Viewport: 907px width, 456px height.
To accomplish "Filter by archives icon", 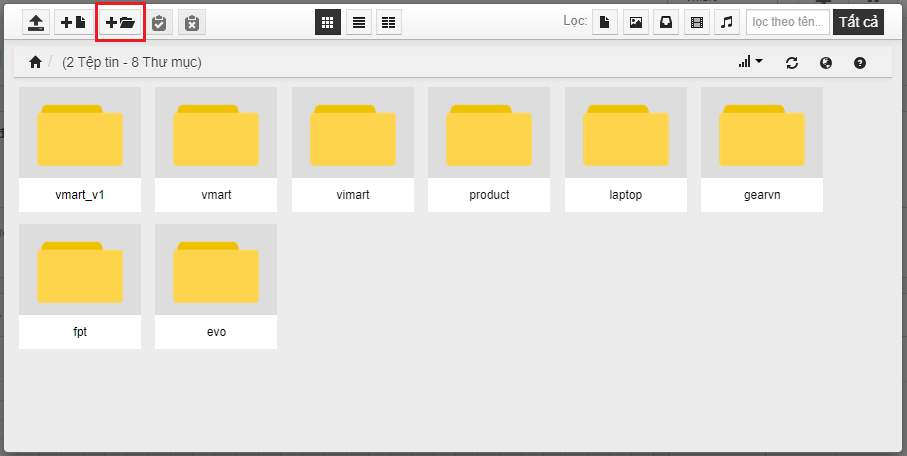I will (x=666, y=23).
